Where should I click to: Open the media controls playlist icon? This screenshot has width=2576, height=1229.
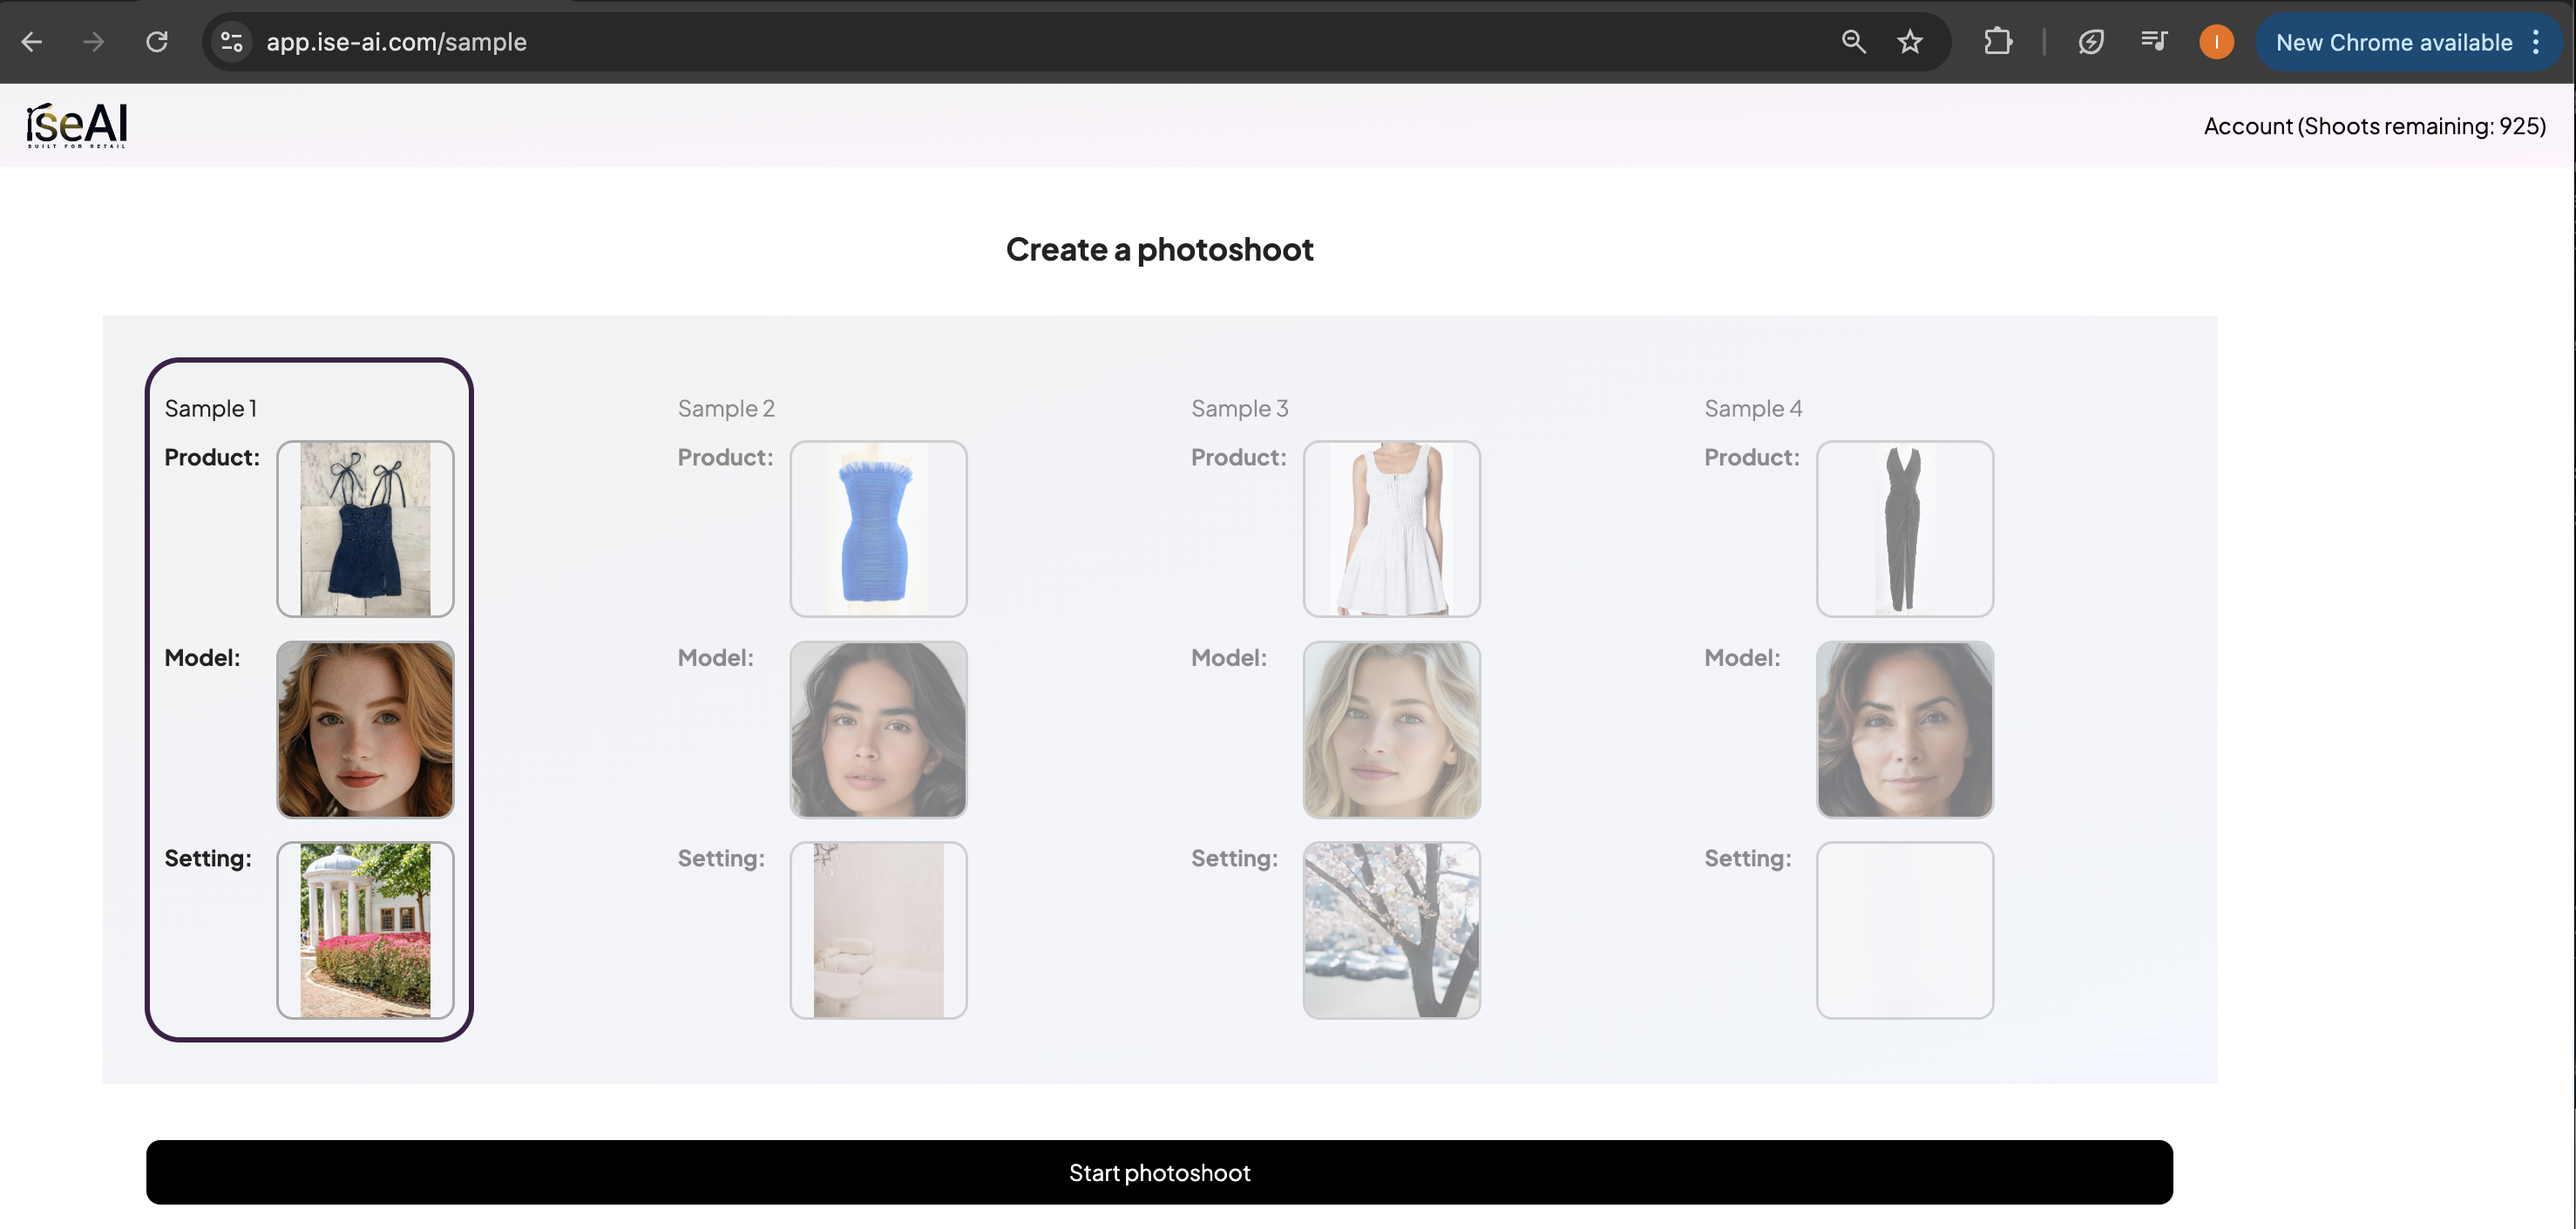coord(2153,42)
